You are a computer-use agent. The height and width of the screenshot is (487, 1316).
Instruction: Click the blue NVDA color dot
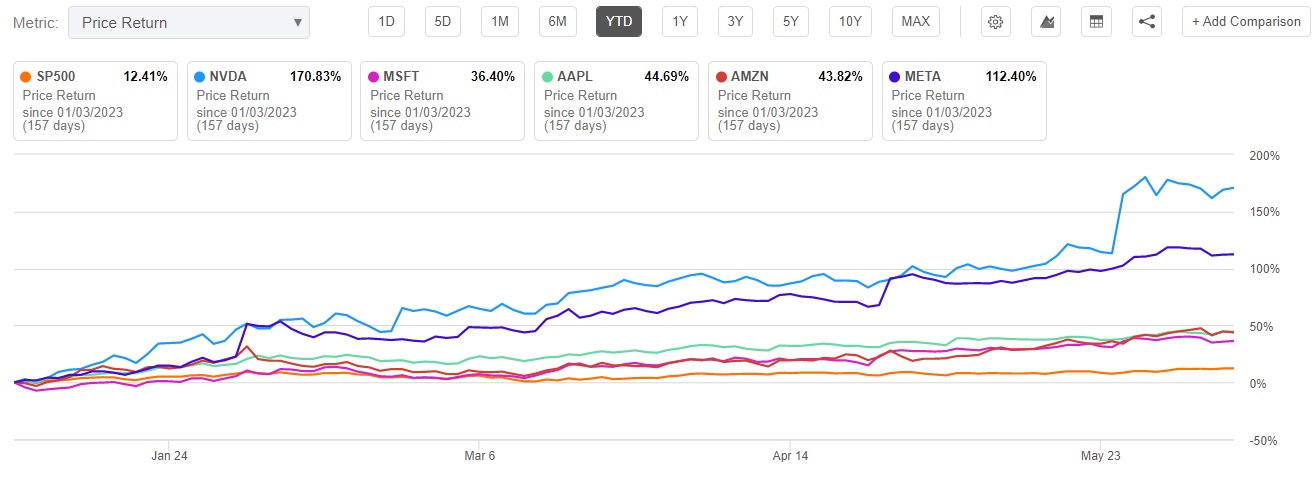click(x=200, y=76)
